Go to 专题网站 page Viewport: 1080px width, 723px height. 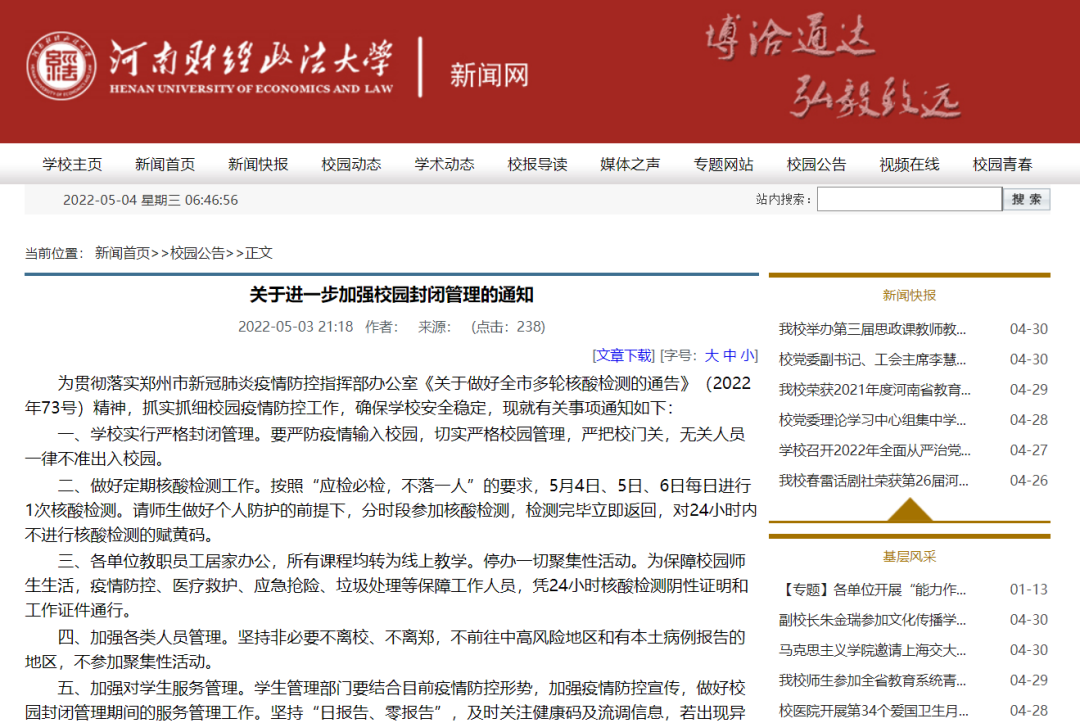(723, 165)
